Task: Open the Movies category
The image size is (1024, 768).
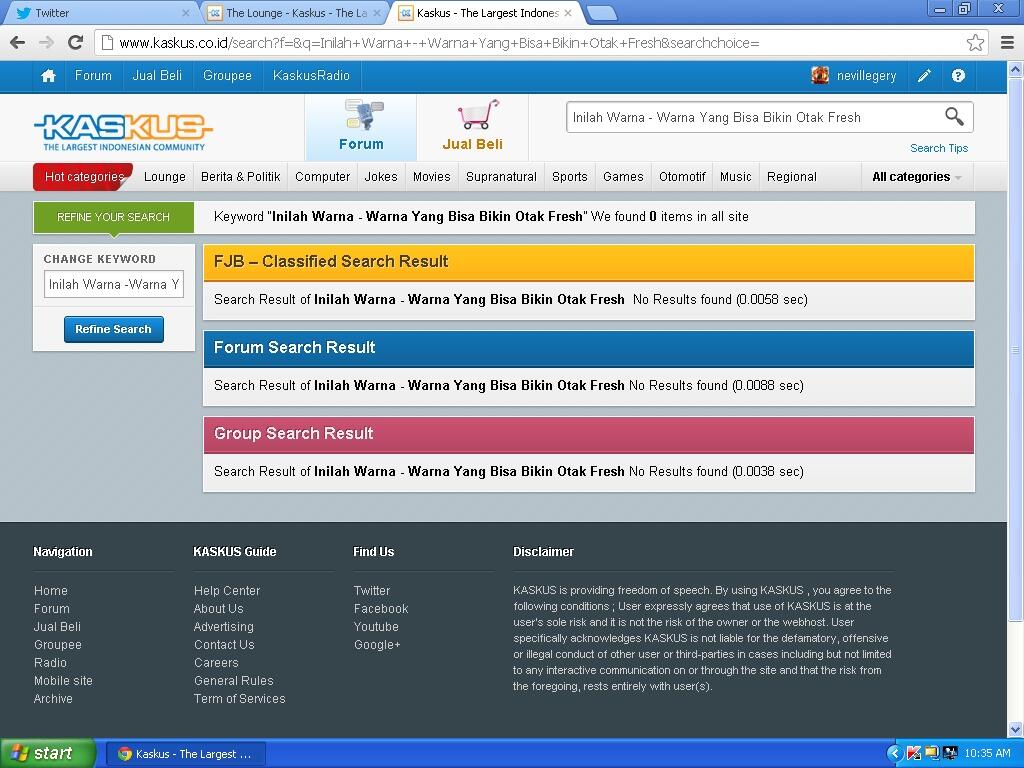Action: [432, 177]
